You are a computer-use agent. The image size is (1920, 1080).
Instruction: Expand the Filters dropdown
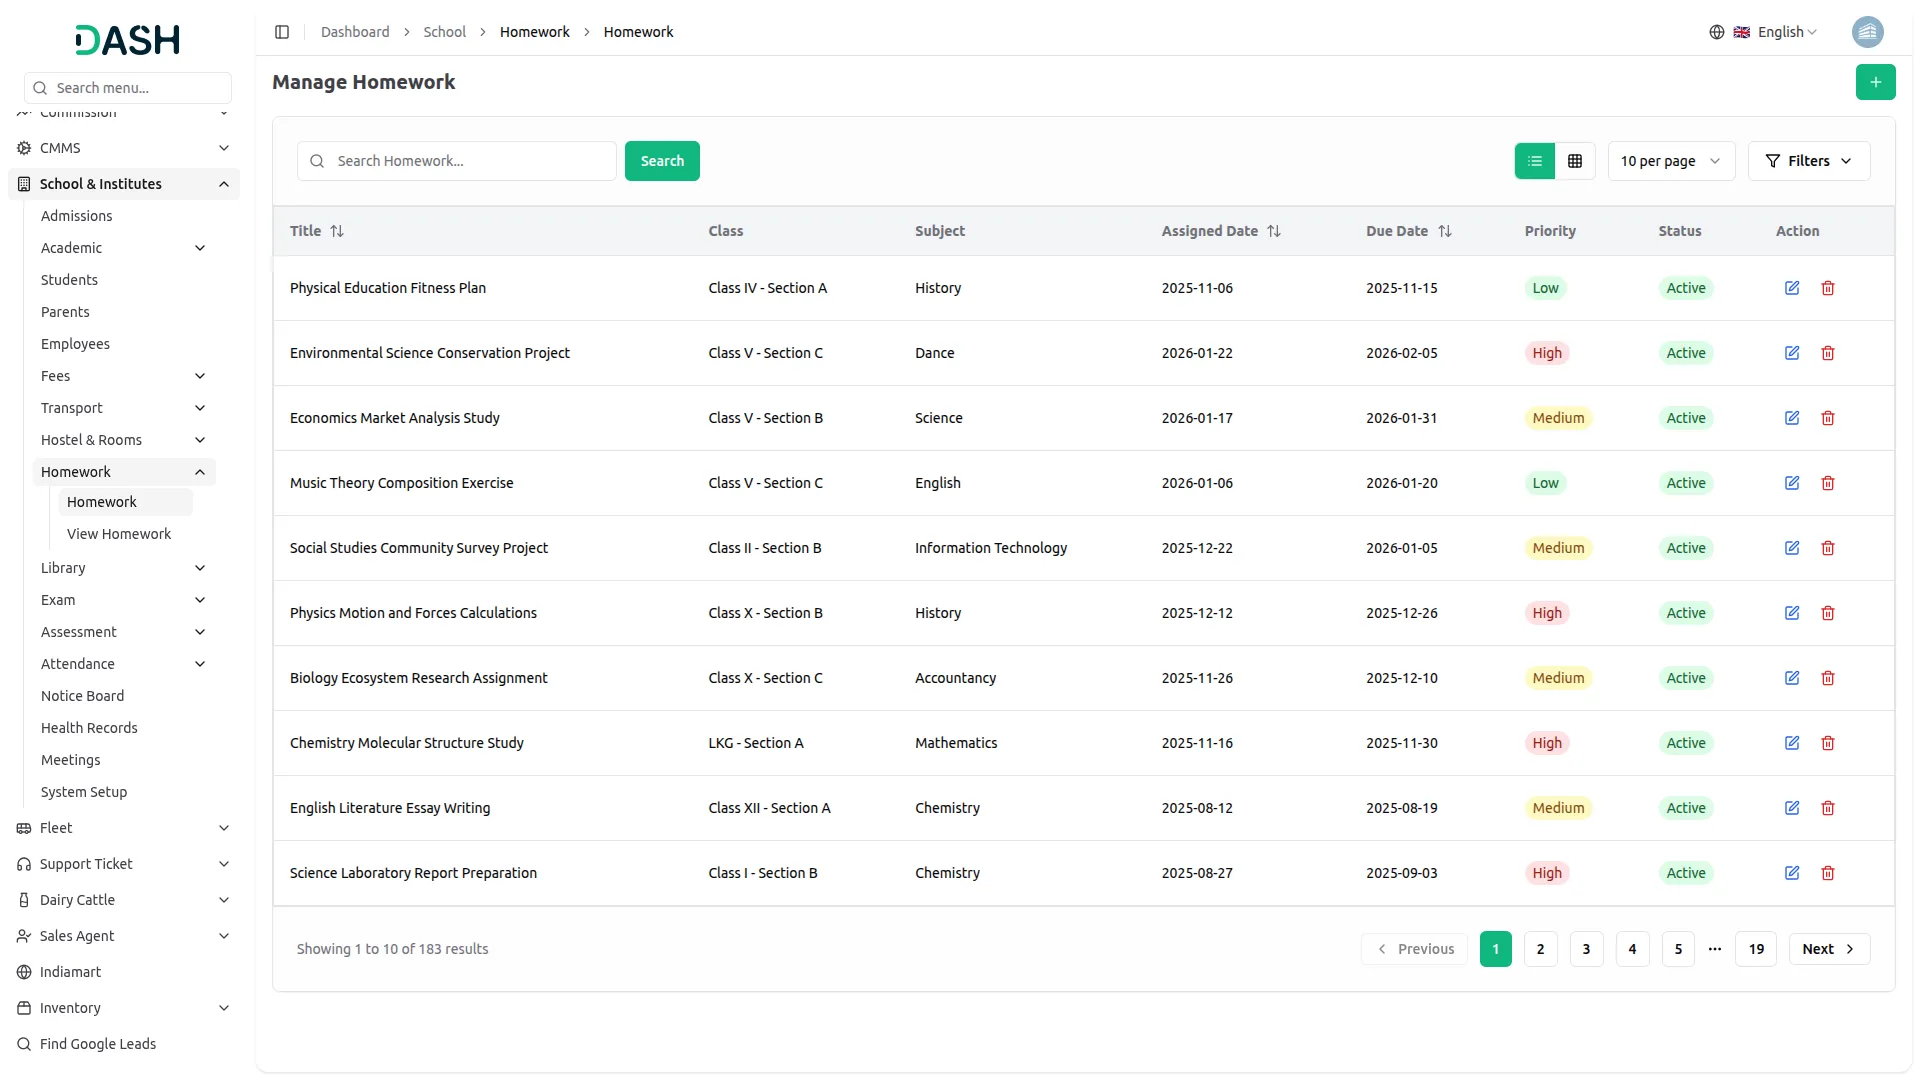tap(1808, 161)
